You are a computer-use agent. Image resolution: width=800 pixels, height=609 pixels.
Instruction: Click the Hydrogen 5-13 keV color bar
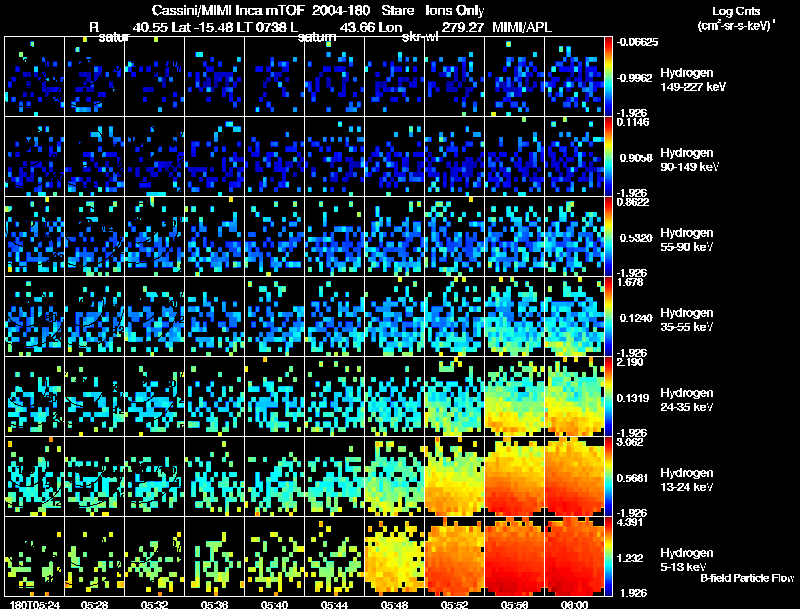pyautogui.click(x=608, y=556)
